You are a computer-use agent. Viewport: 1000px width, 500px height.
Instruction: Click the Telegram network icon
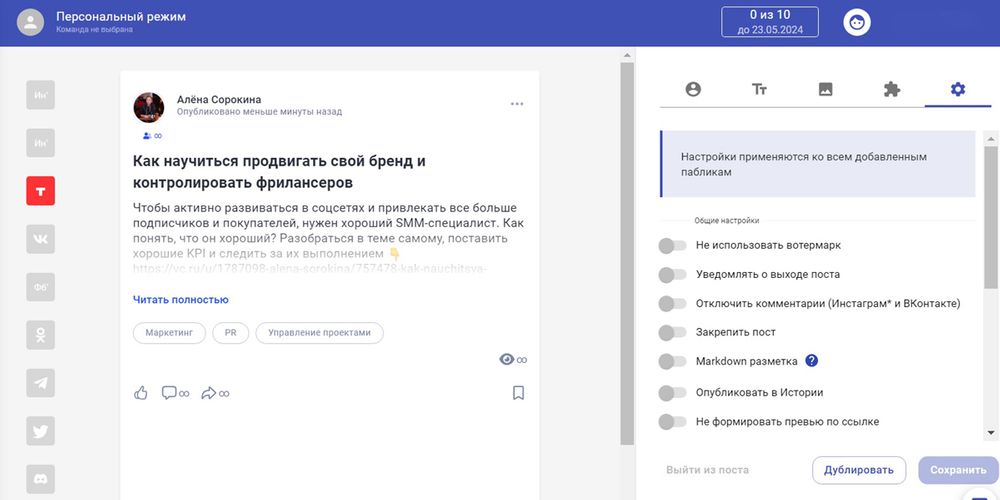(x=41, y=383)
